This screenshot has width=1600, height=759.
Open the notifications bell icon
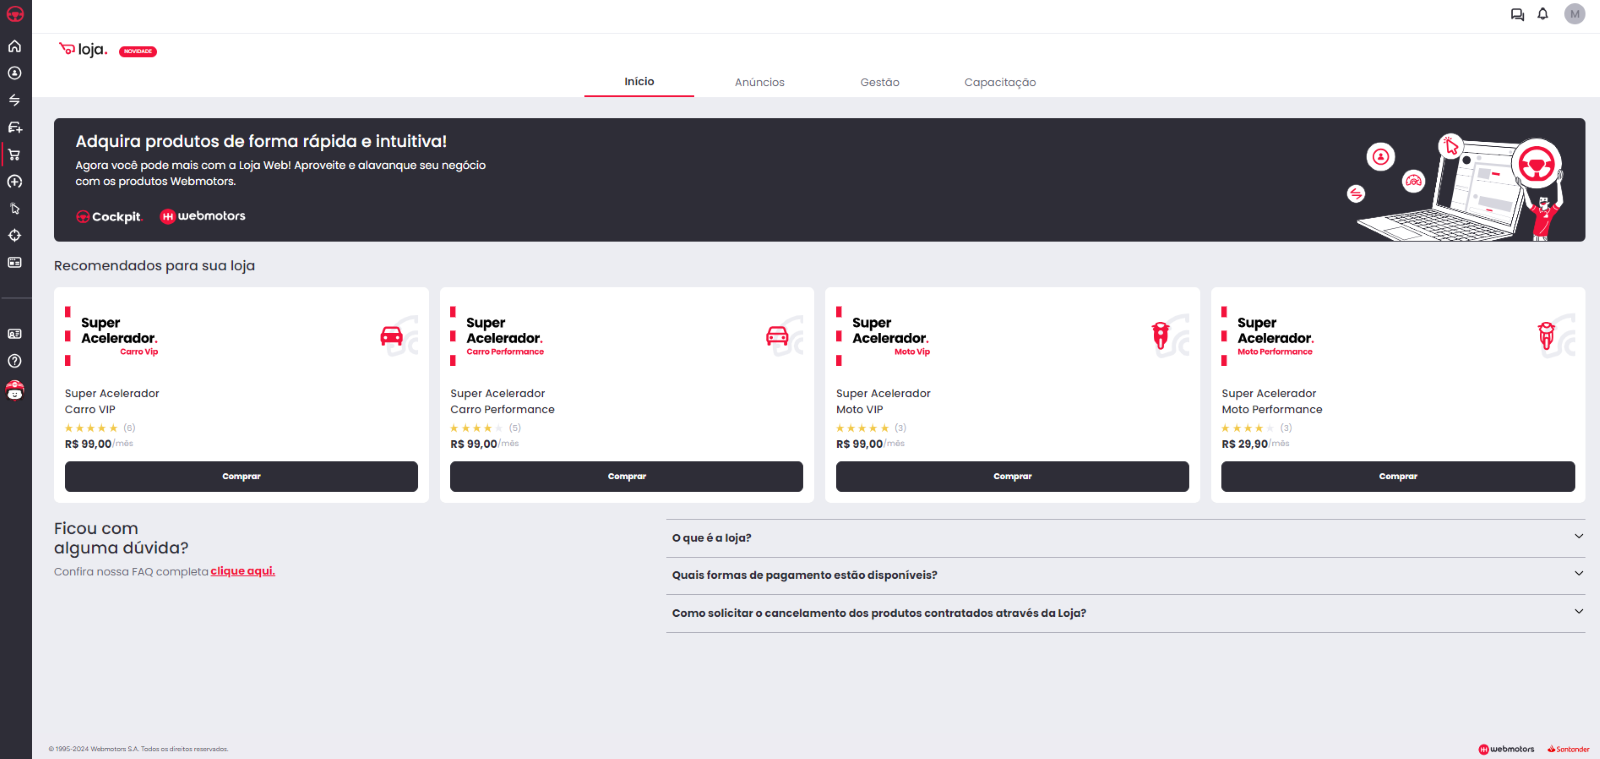(x=1543, y=14)
